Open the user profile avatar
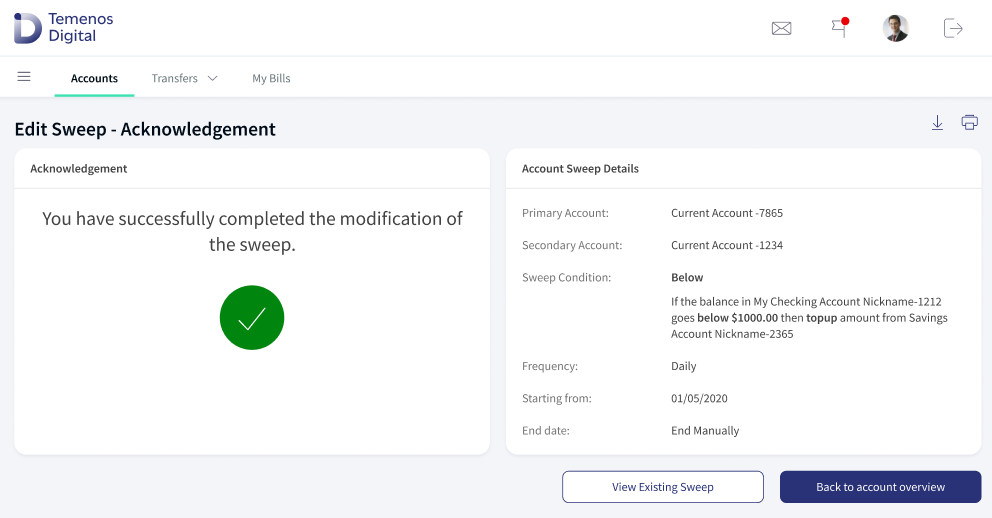 pos(896,28)
